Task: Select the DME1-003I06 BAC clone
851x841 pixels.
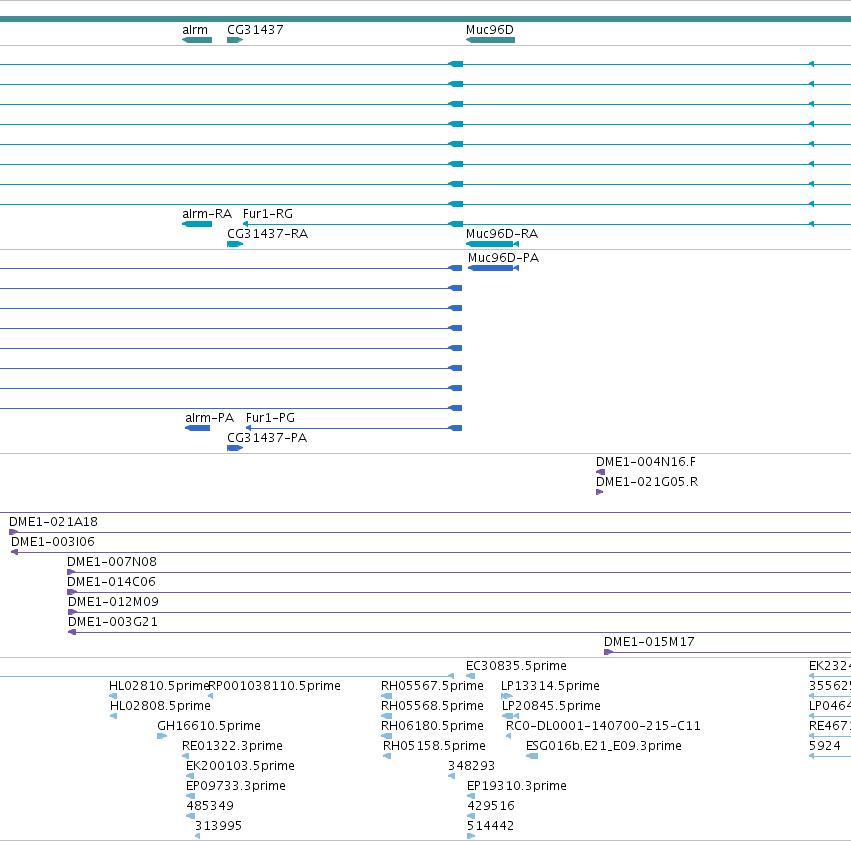Action: (431, 552)
